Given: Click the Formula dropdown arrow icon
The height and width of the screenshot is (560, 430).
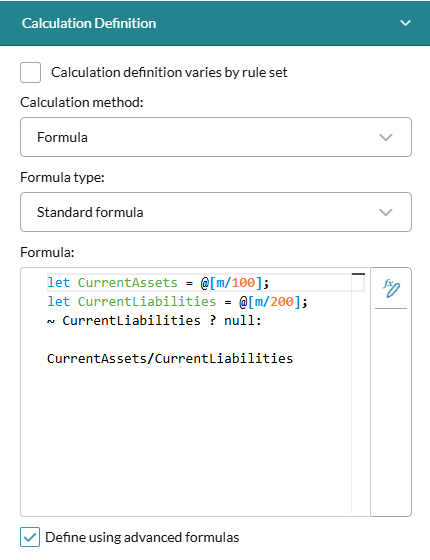Looking at the screenshot, I should click(386, 138).
